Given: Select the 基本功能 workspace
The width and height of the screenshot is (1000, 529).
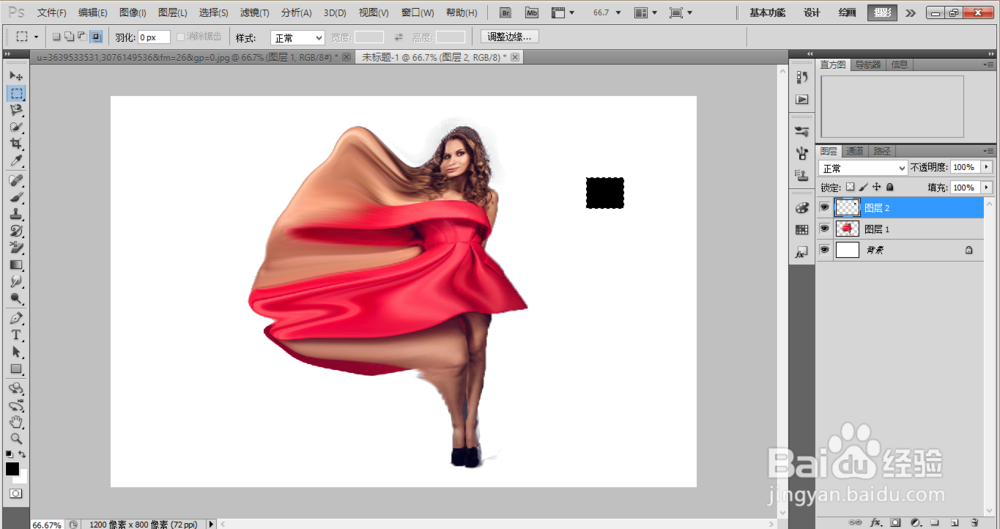Looking at the screenshot, I should (767, 13).
